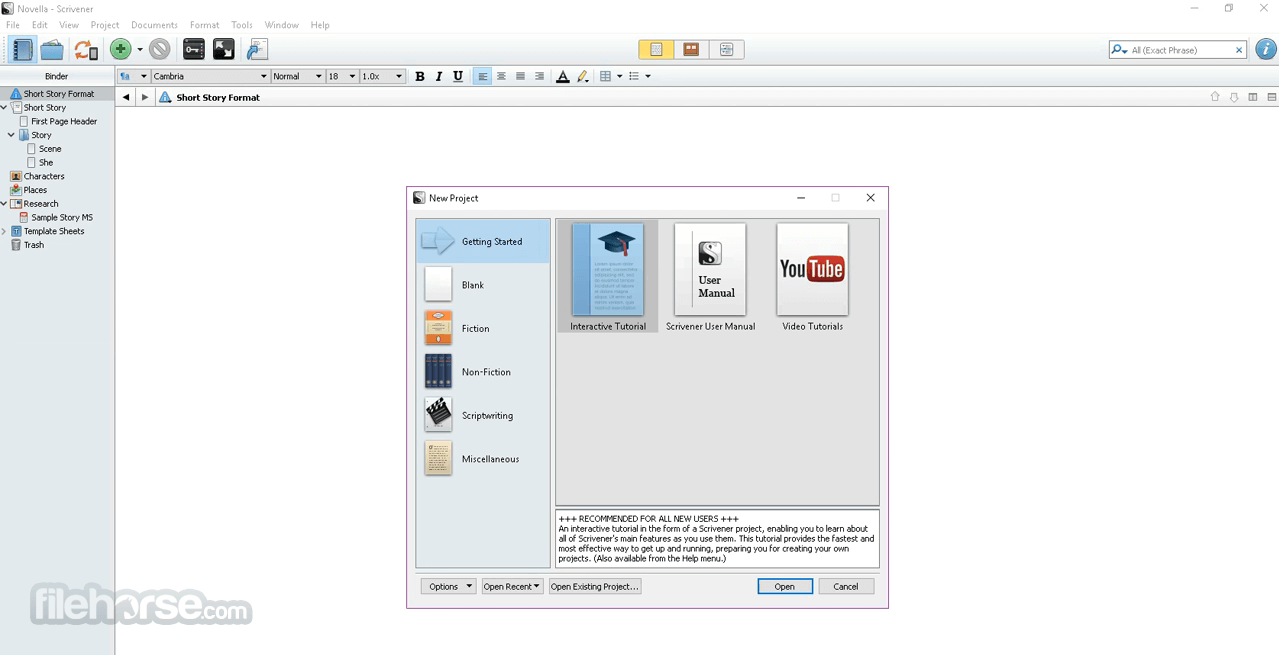The height and width of the screenshot is (655, 1279).
Task: Expand Template Sheets in Binder
Action: 4,231
